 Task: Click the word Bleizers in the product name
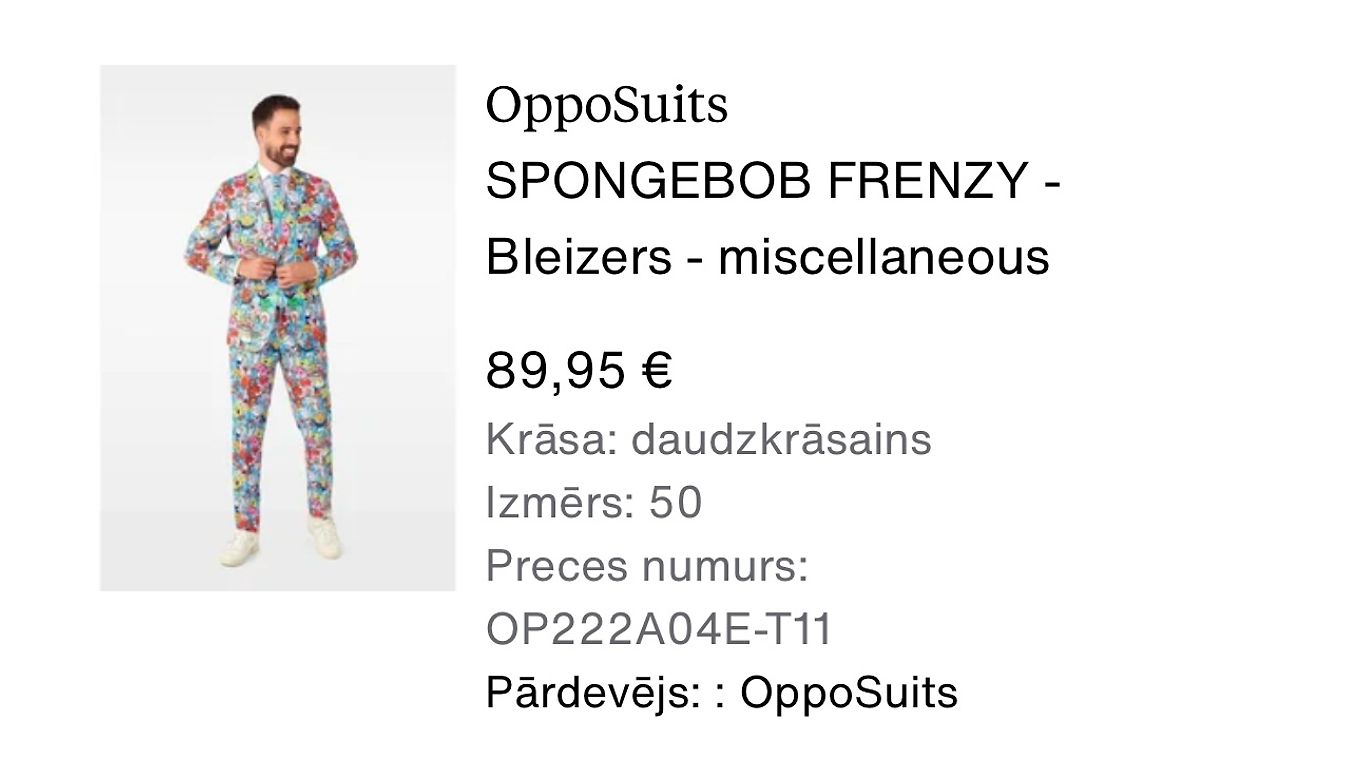click(x=578, y=257)
